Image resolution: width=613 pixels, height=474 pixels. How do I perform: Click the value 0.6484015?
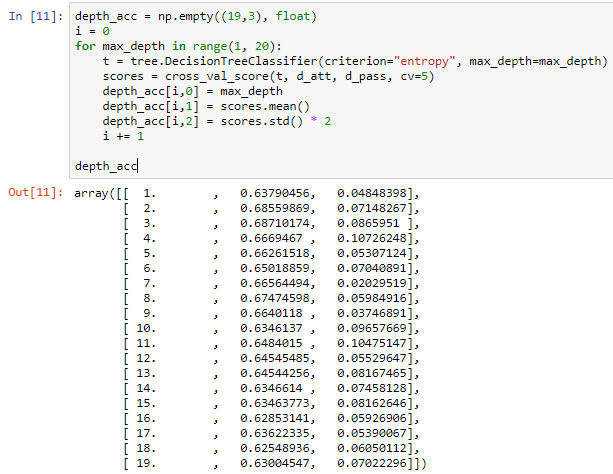click(271, 343)
